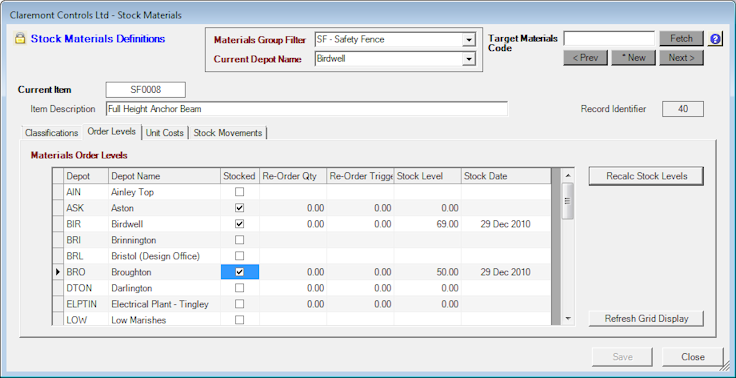
Task: Click the AIN depot code cell
Action: (x=86, y=192)
